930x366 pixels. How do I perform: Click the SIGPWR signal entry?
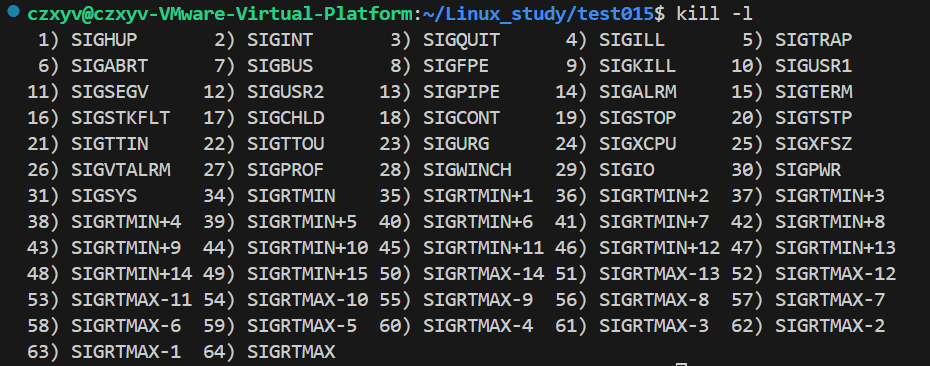[808, 170]
